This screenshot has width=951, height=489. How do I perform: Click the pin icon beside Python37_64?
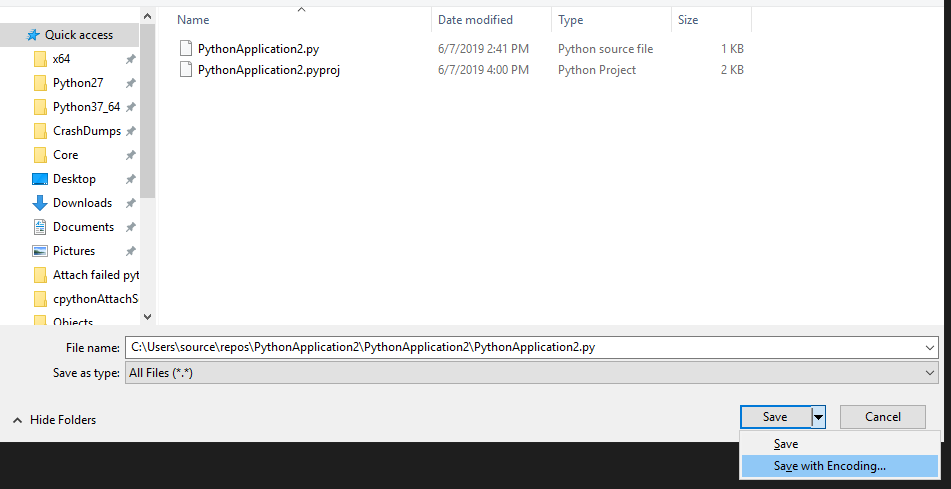(x=130, y=107)
